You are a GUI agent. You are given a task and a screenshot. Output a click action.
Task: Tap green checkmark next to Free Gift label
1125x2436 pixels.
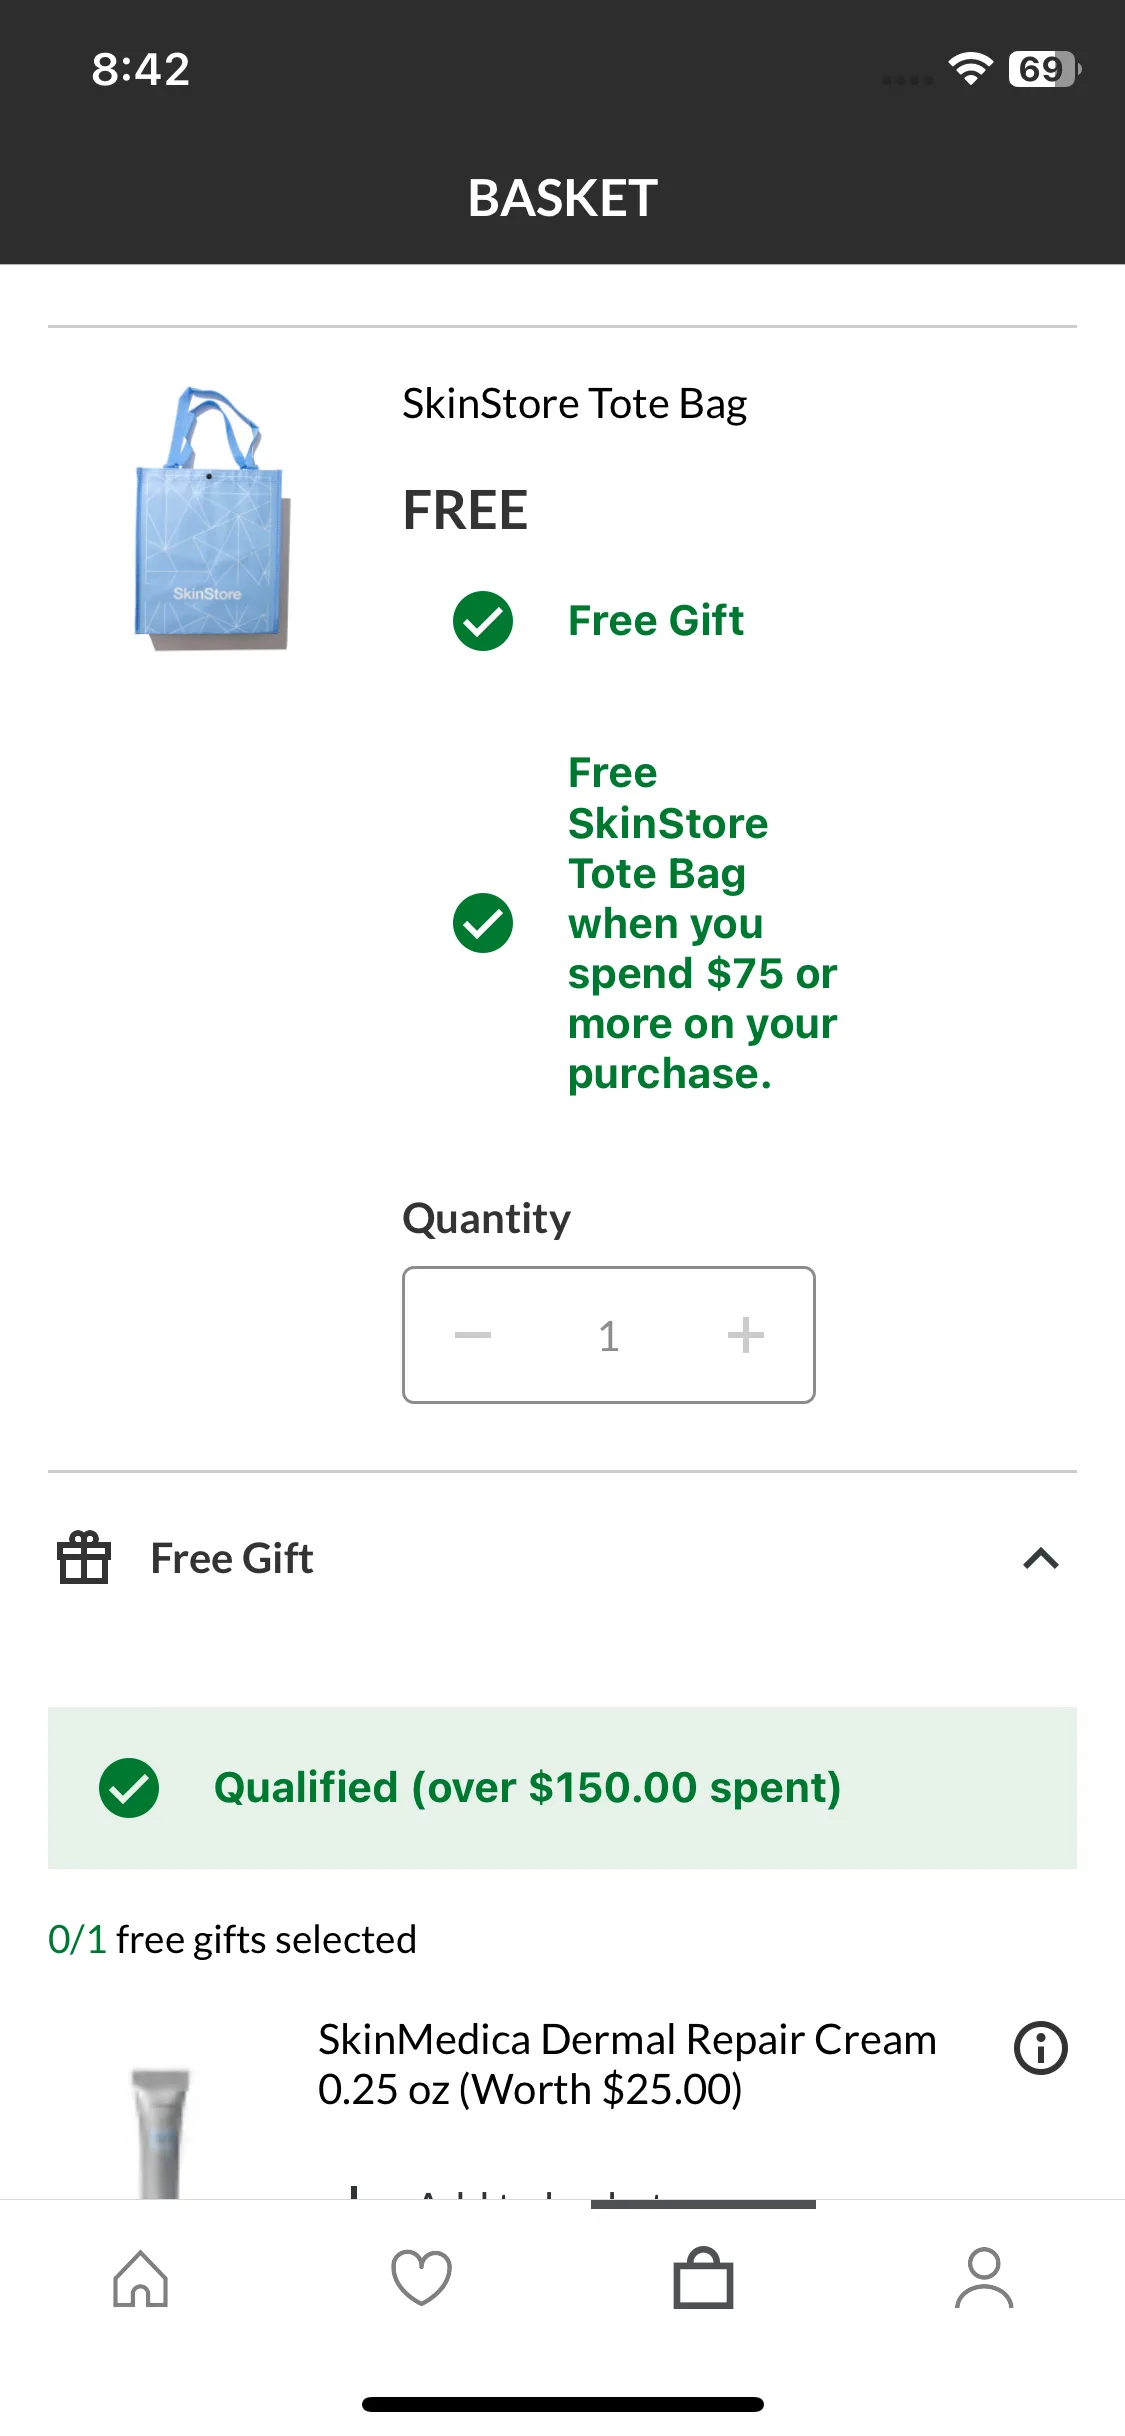click(x=483, y=621)
